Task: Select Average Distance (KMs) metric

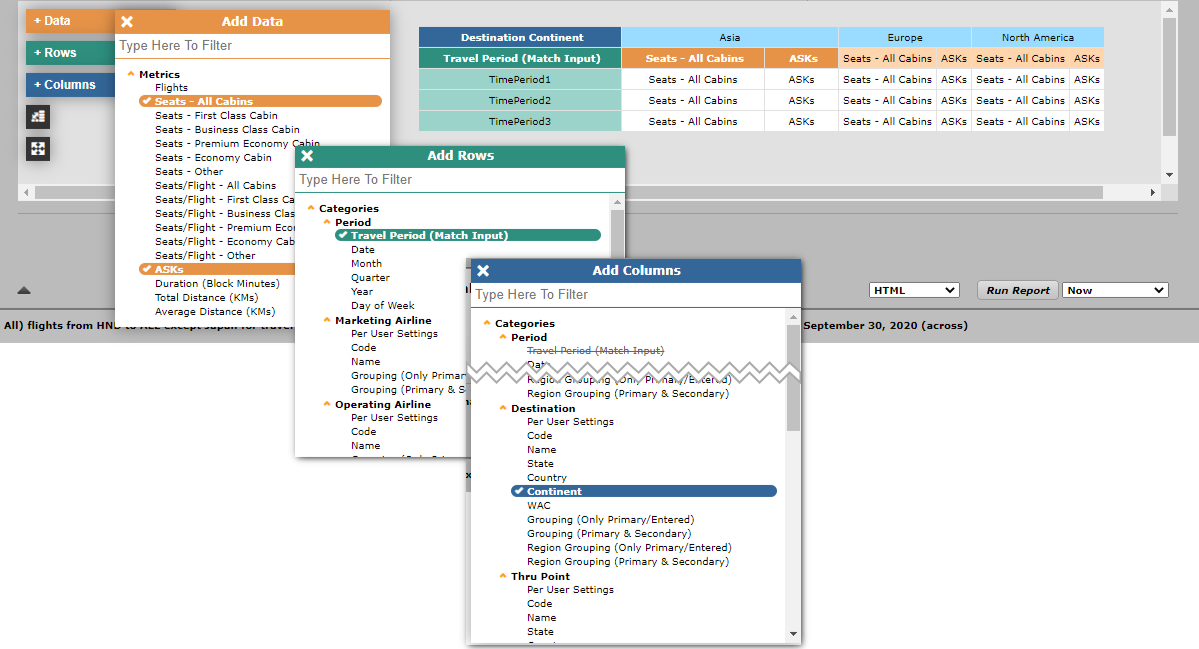Action: click(215, 312)
